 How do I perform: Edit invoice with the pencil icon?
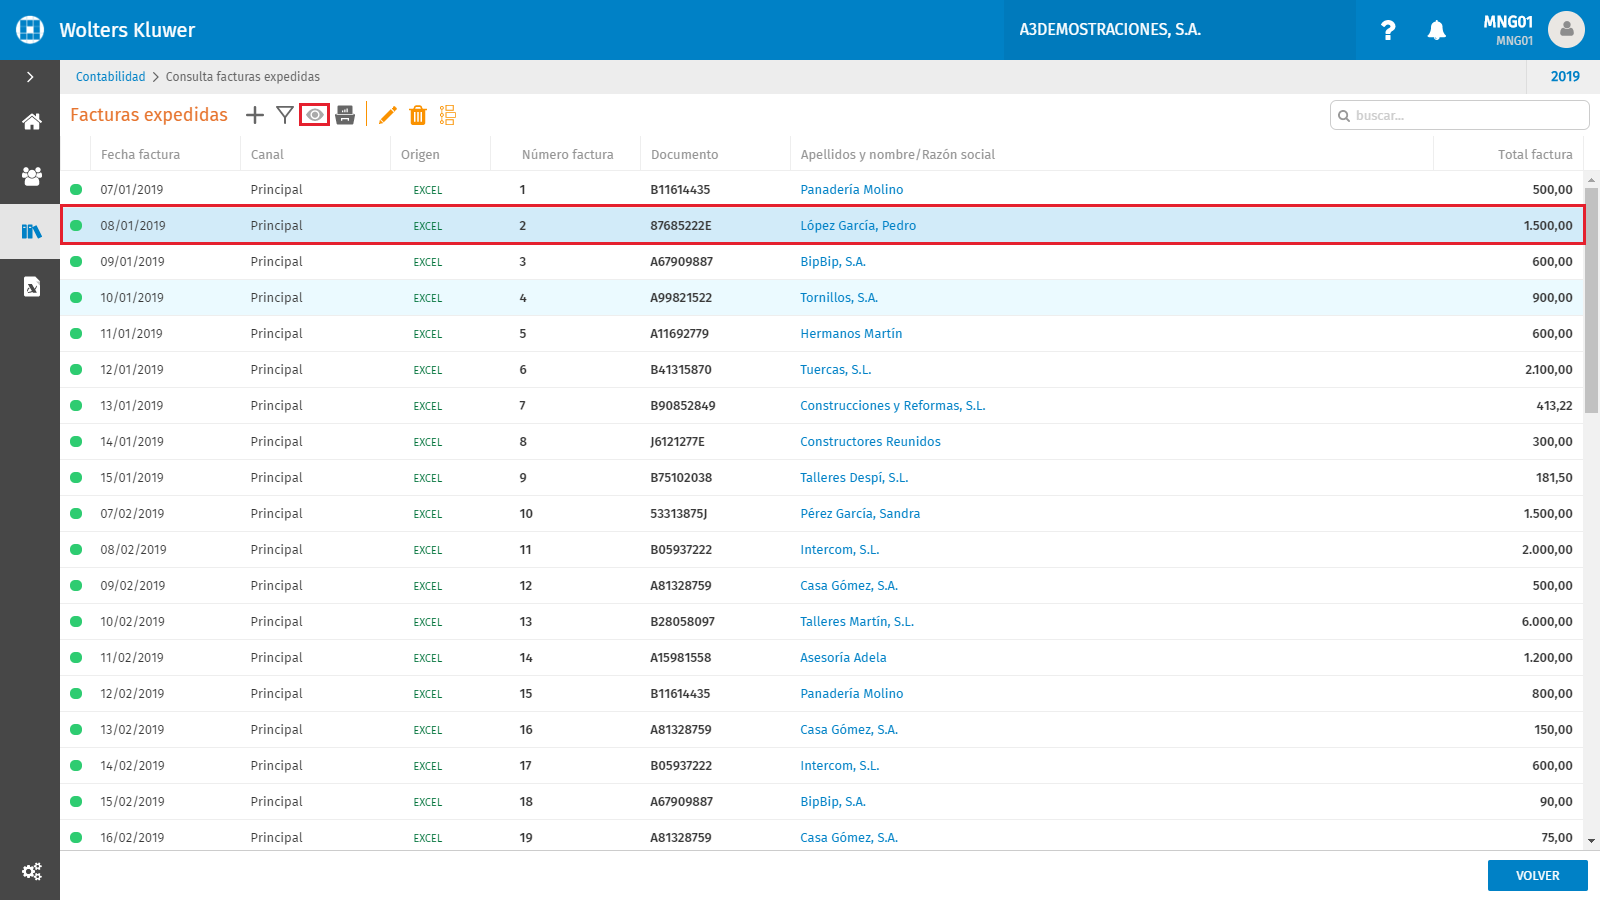coord(388,115)
